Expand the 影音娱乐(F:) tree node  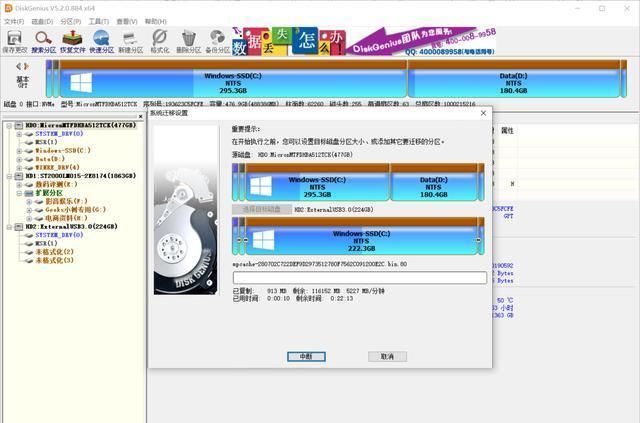[29, 202]
